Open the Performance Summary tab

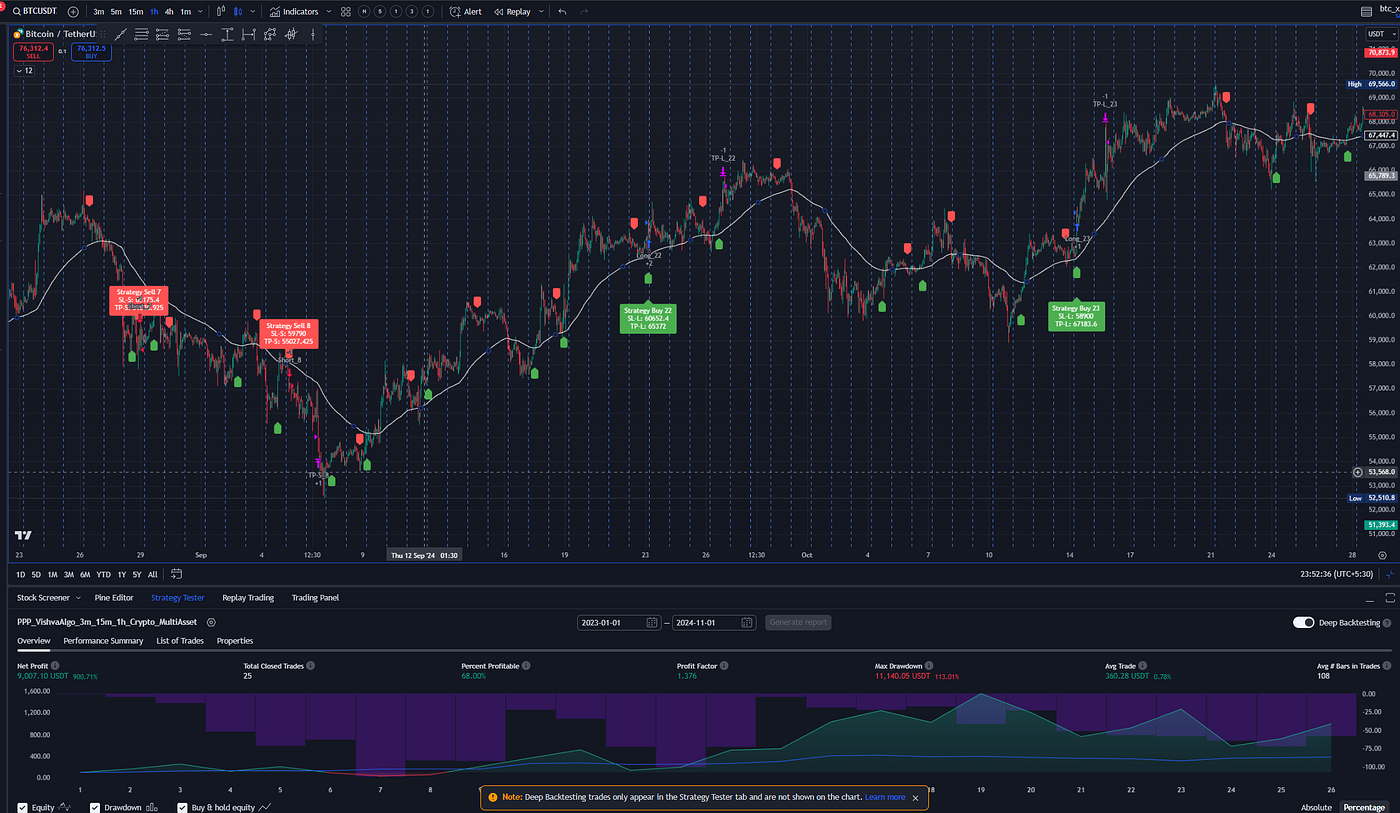pyautogui.click(x=103, y=641)
